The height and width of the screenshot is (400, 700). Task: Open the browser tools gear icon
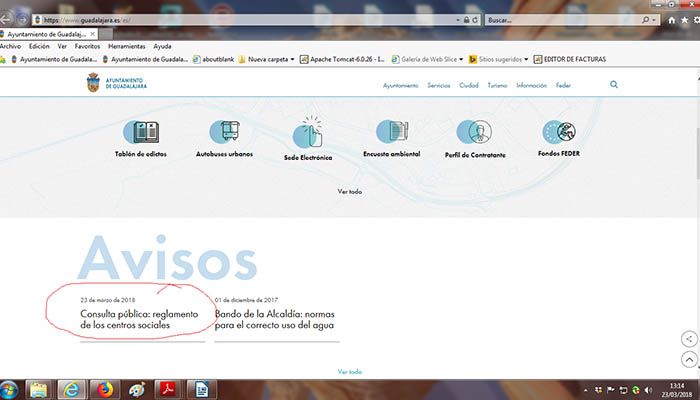pos(696,20)
